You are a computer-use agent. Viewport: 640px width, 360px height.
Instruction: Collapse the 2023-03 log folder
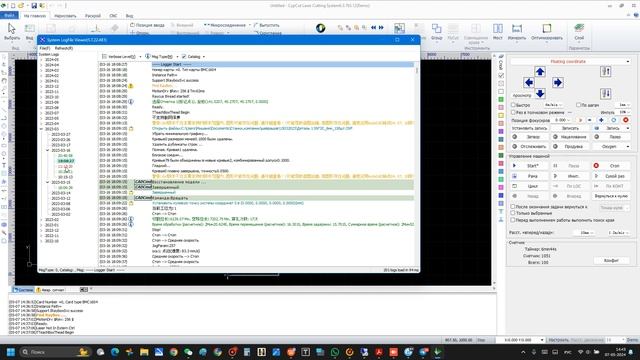pyautogui.click(x=41, y=129)
